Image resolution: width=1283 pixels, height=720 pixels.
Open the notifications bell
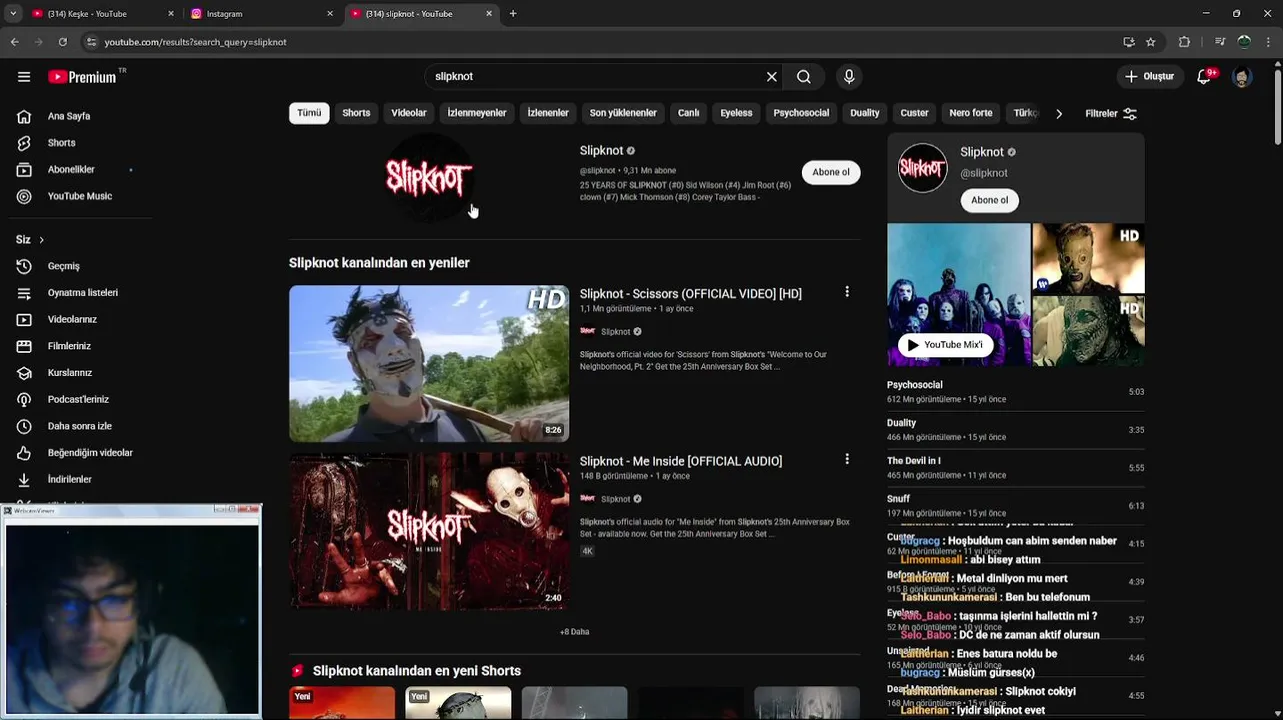[x=1205, y=77]
